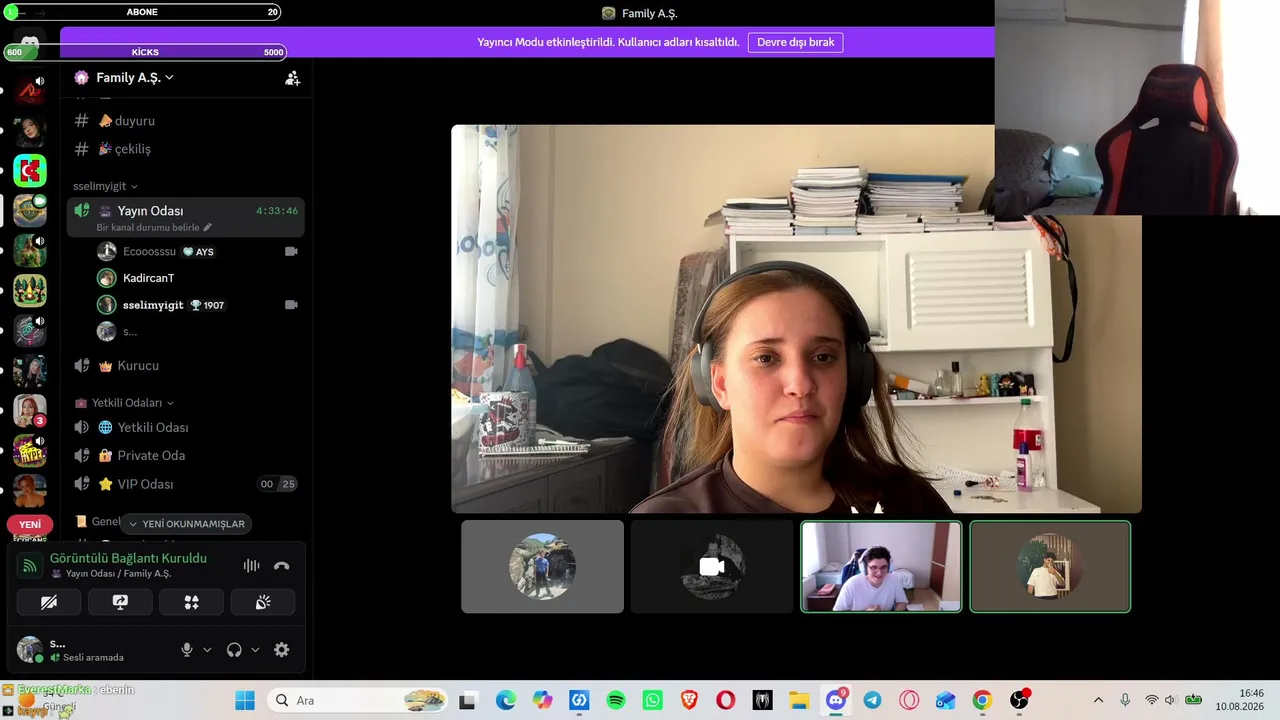This screenshot has width=1280, height=720.
Task: Open Discord user settings gear
Action: [282, 650]
